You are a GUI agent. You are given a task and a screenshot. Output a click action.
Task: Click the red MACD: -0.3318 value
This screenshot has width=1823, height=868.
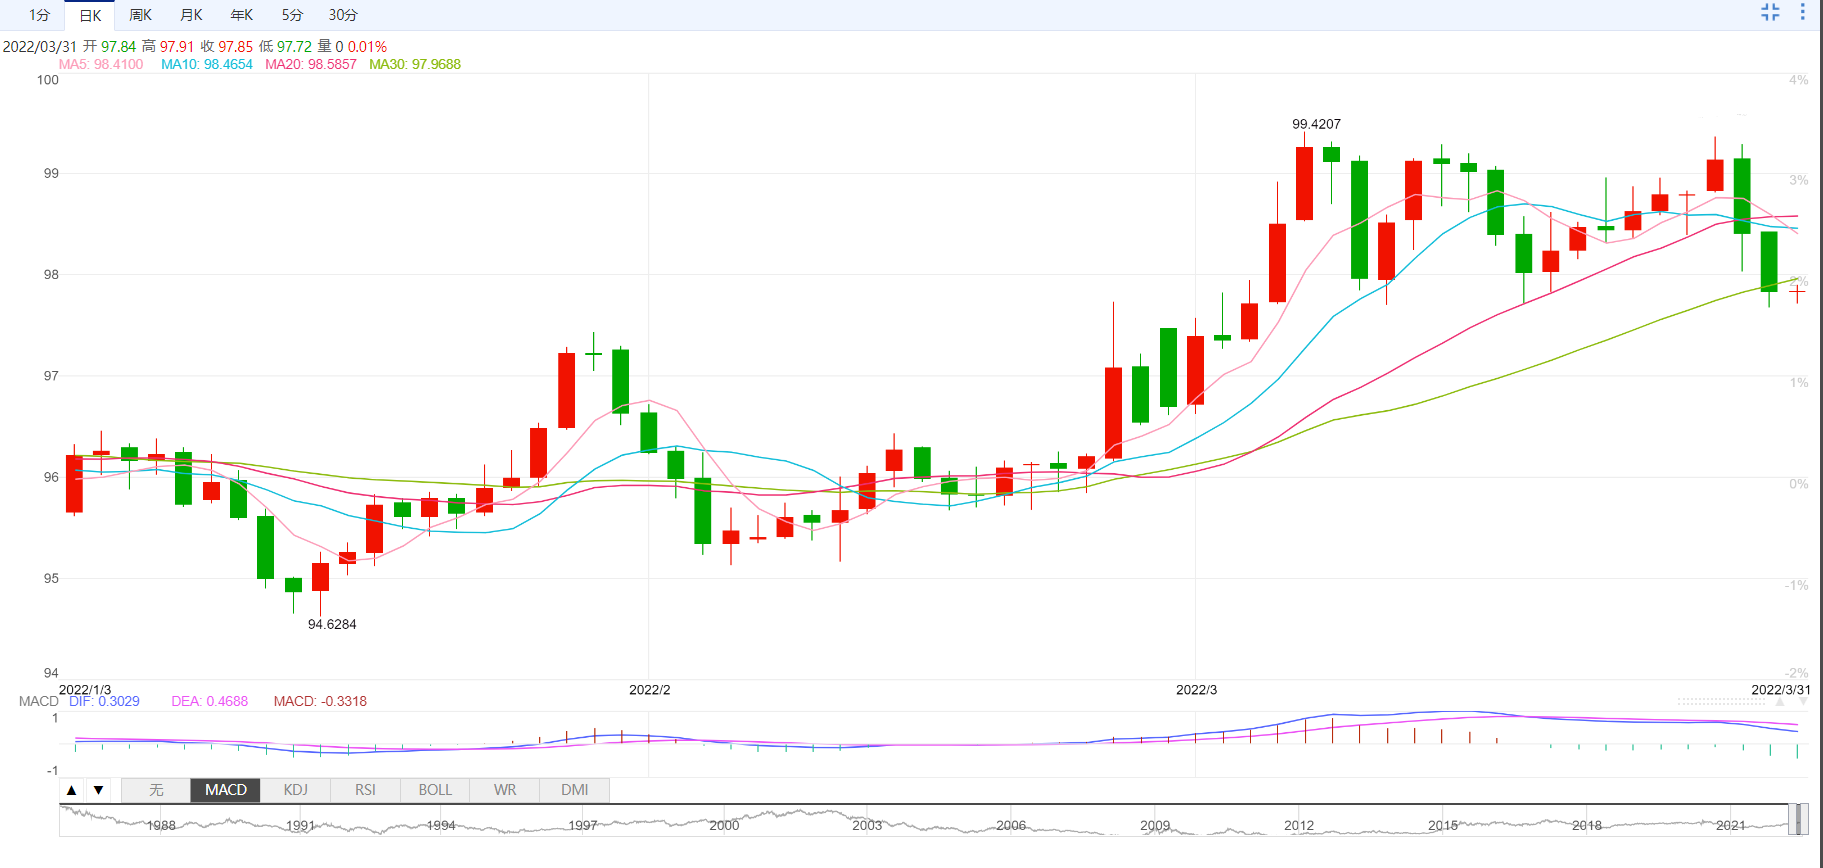point(320,701)
